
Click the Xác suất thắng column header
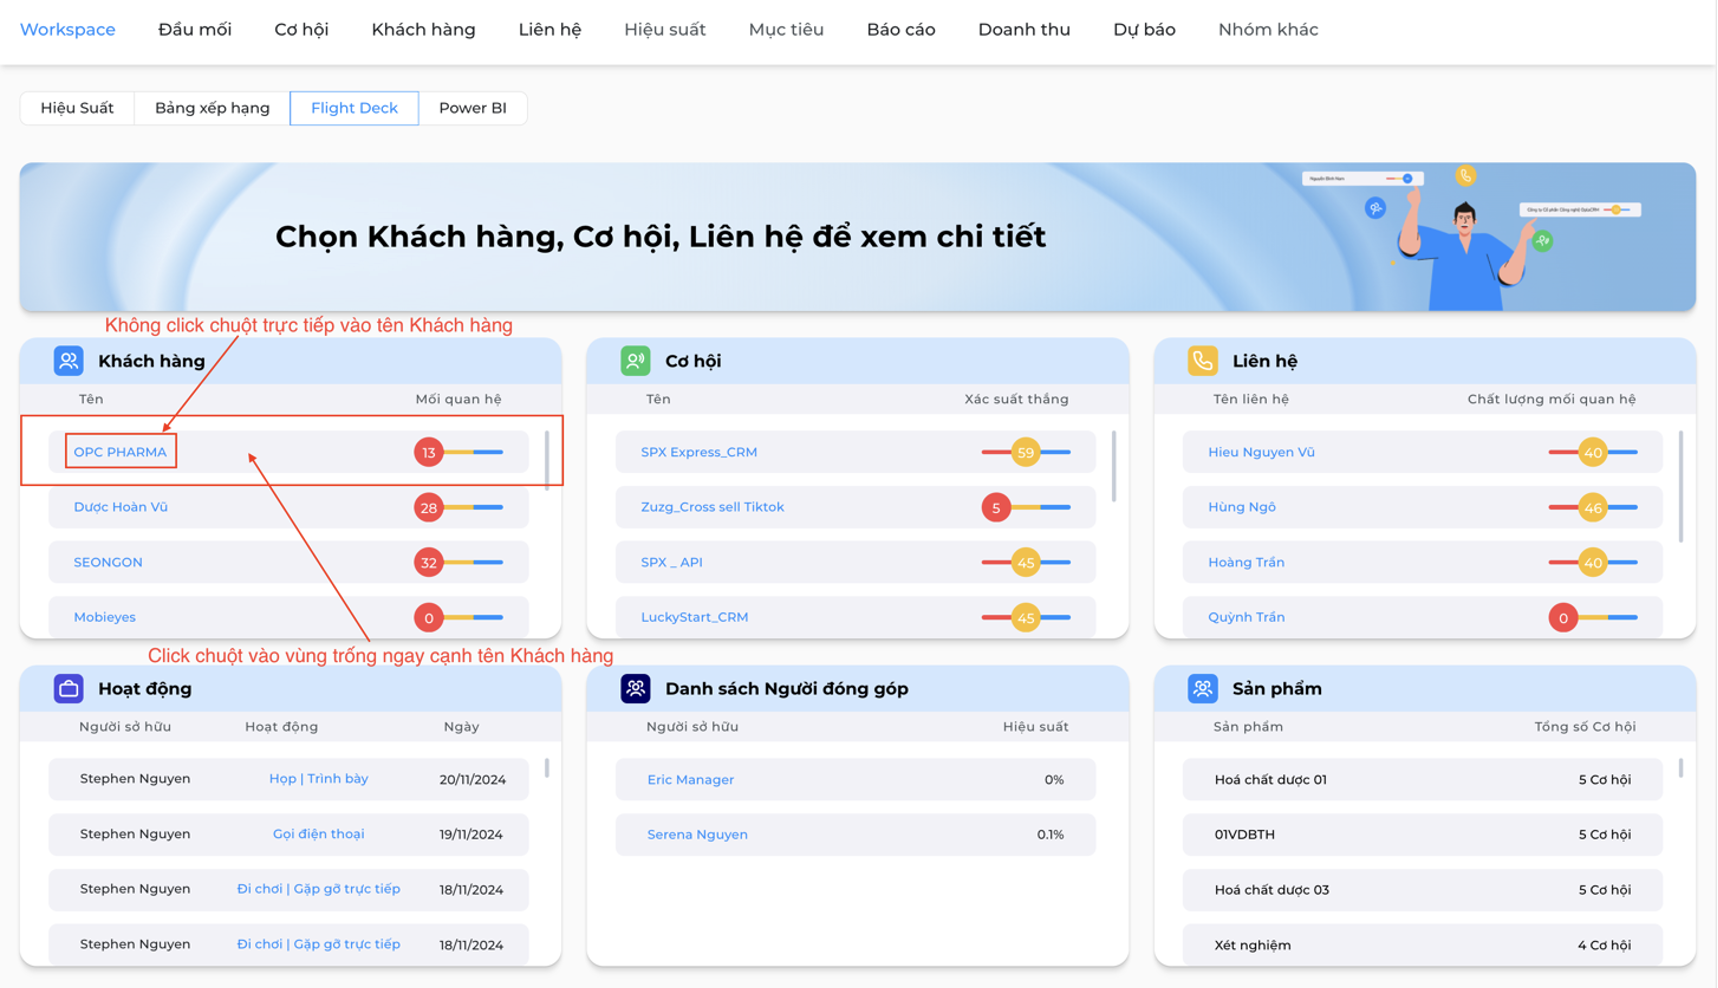coord(1016,399)
